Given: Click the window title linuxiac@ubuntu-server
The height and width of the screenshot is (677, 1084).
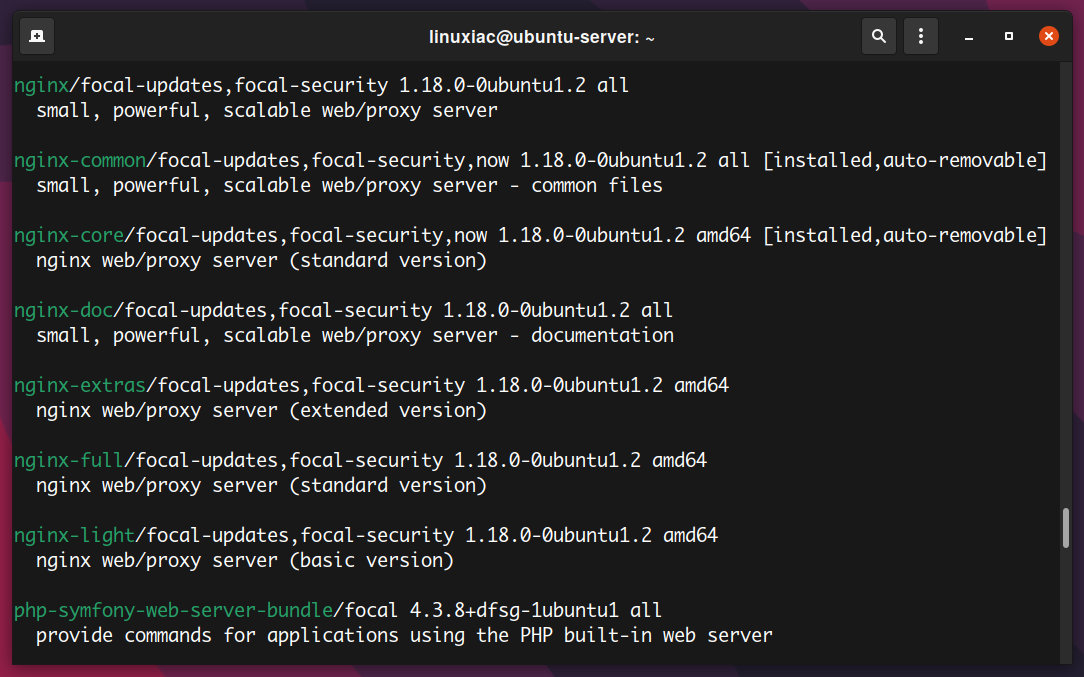Looking at the screenshot, I should point(541,37).
